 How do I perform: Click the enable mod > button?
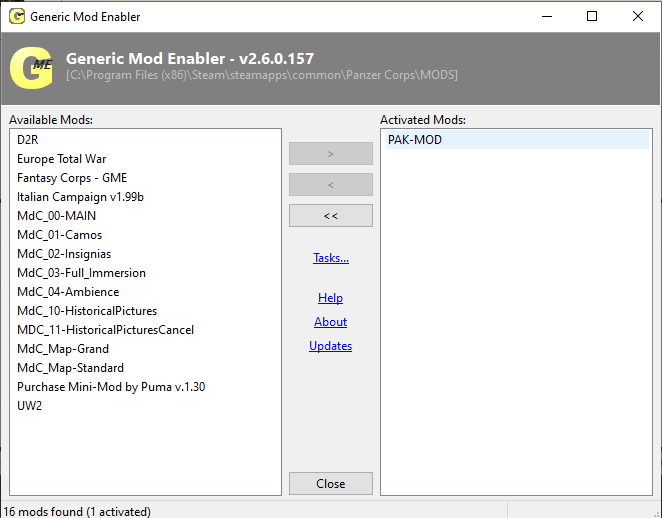(x=331, y=154)
